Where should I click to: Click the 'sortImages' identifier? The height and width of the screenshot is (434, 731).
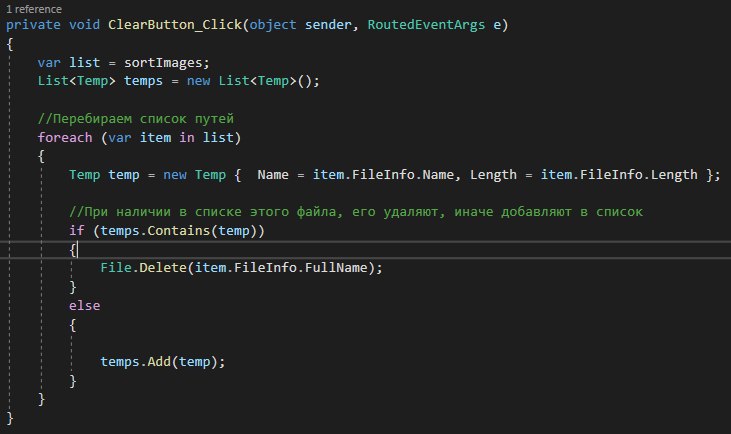(x=163, y=62)
